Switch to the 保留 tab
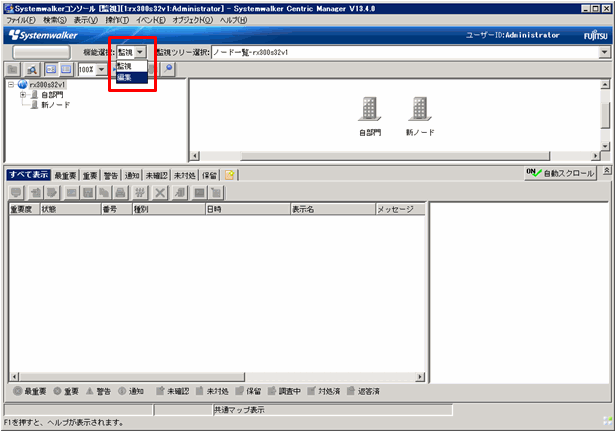616x432 pixels. tap(209, 176)
